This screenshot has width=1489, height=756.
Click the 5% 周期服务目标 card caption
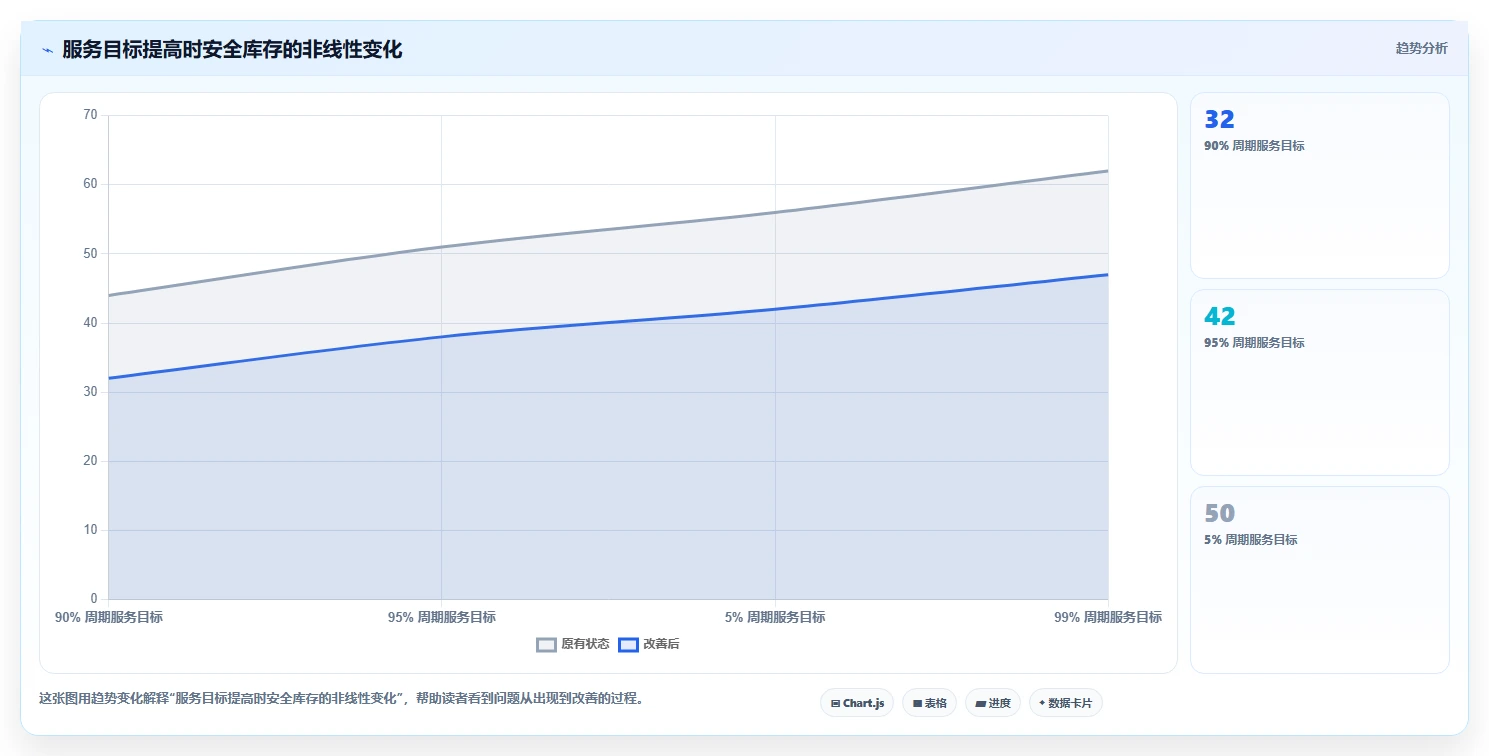click(1251, 540)
